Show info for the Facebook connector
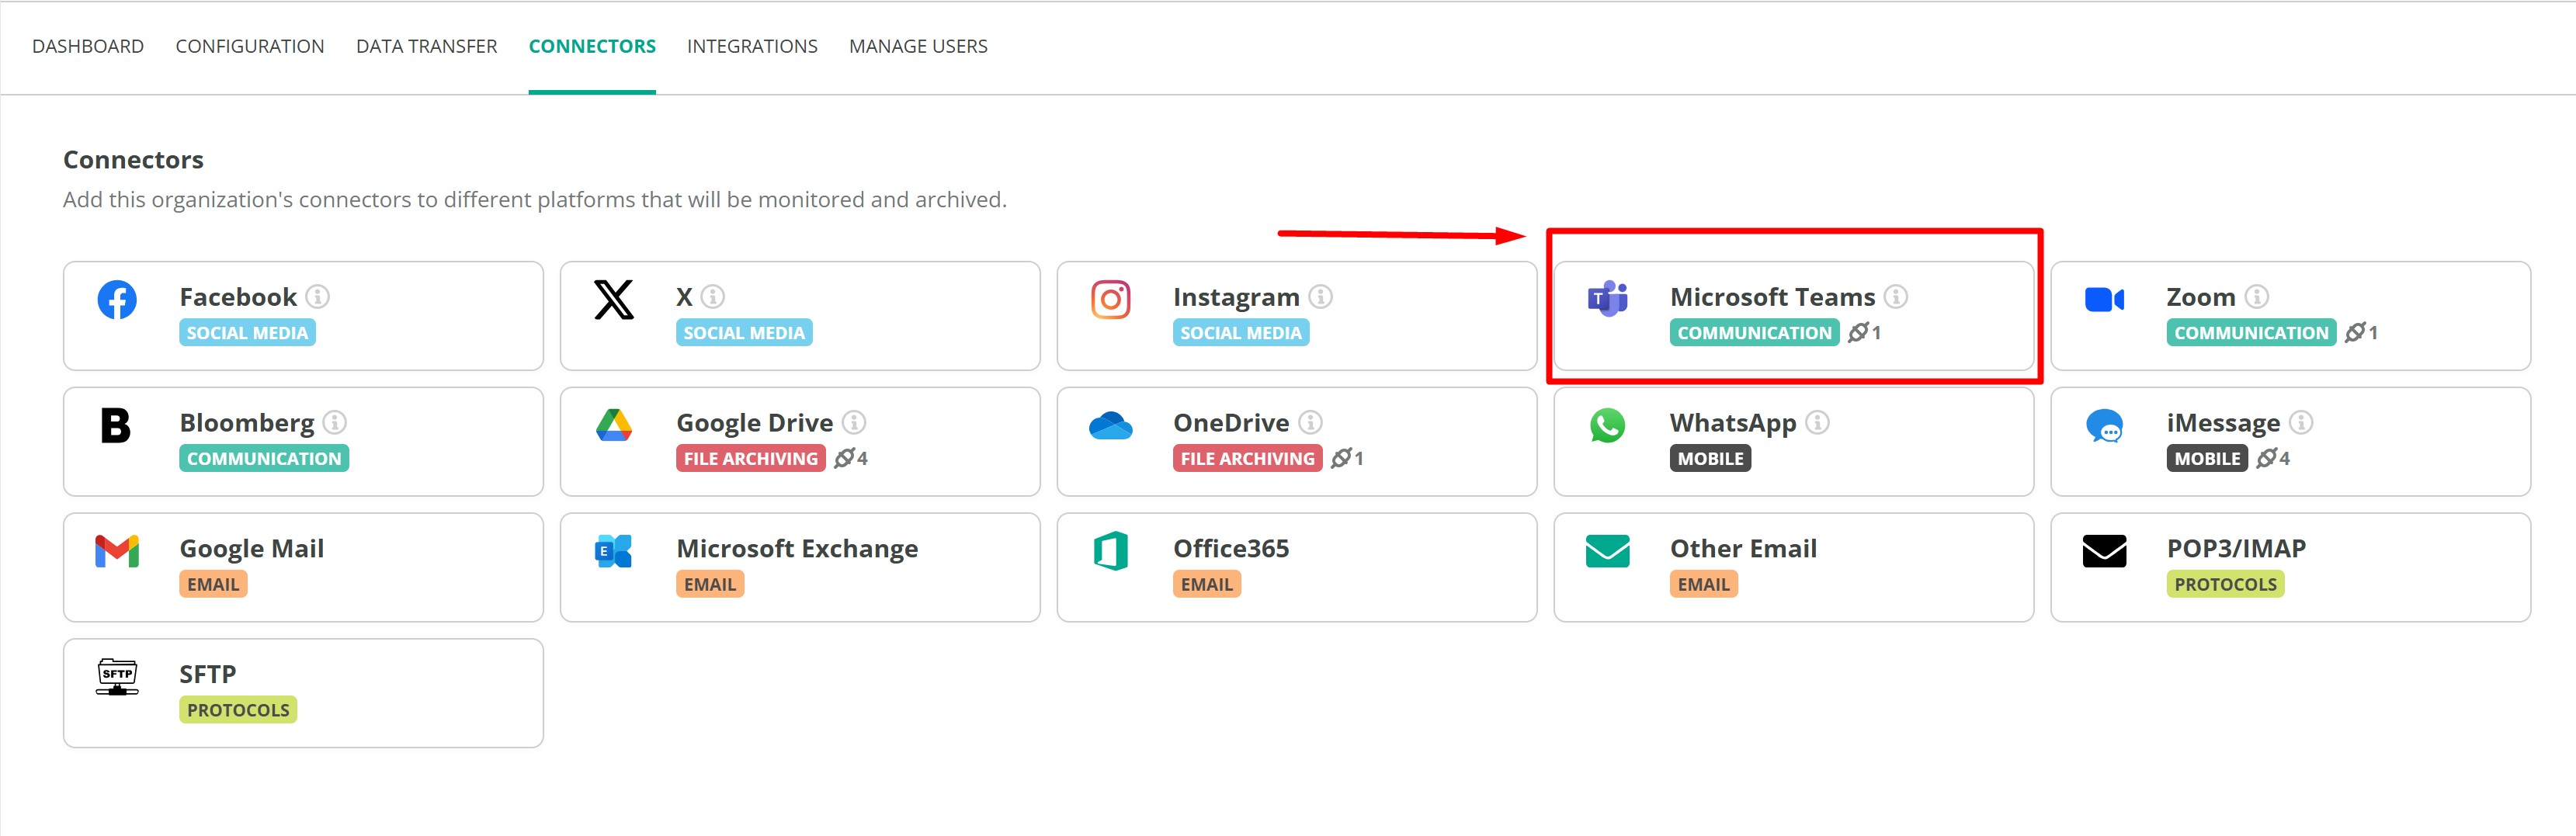 click(317, 297)
